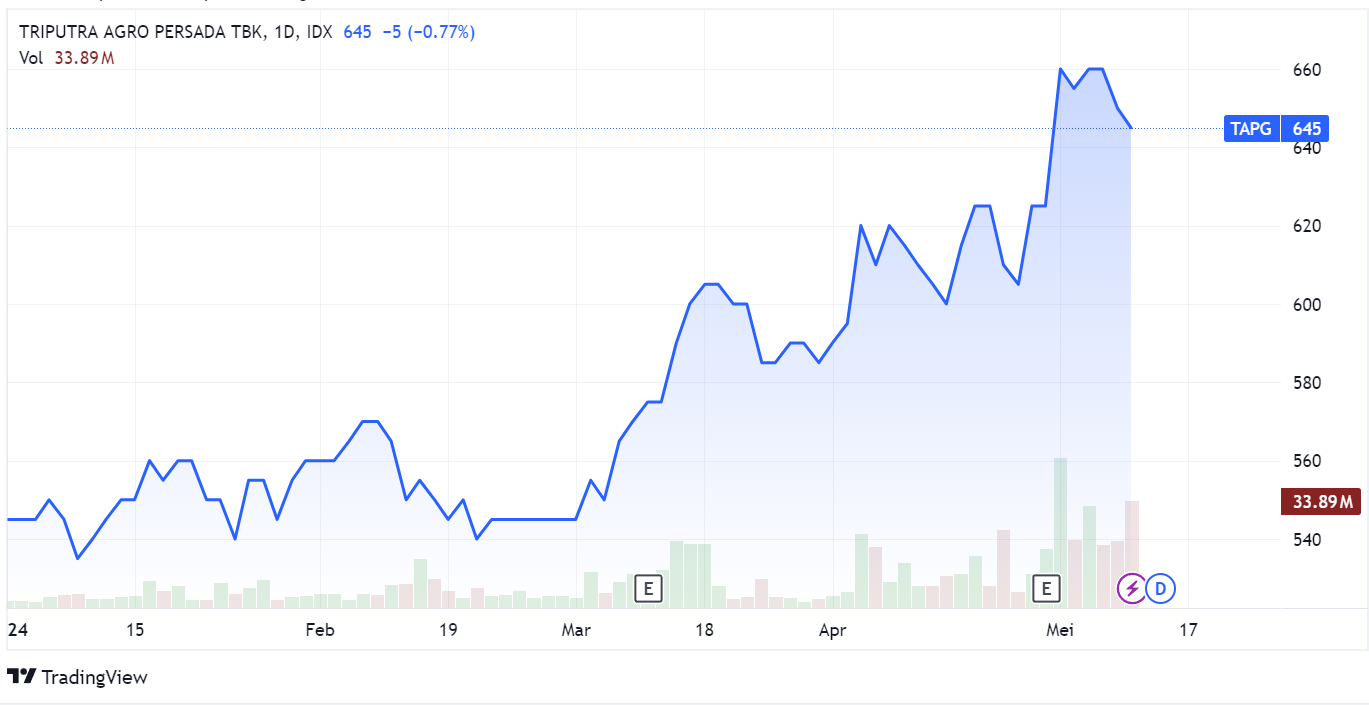Select the 640 price axis label

pyautogui.click(x=1309, y=148)
